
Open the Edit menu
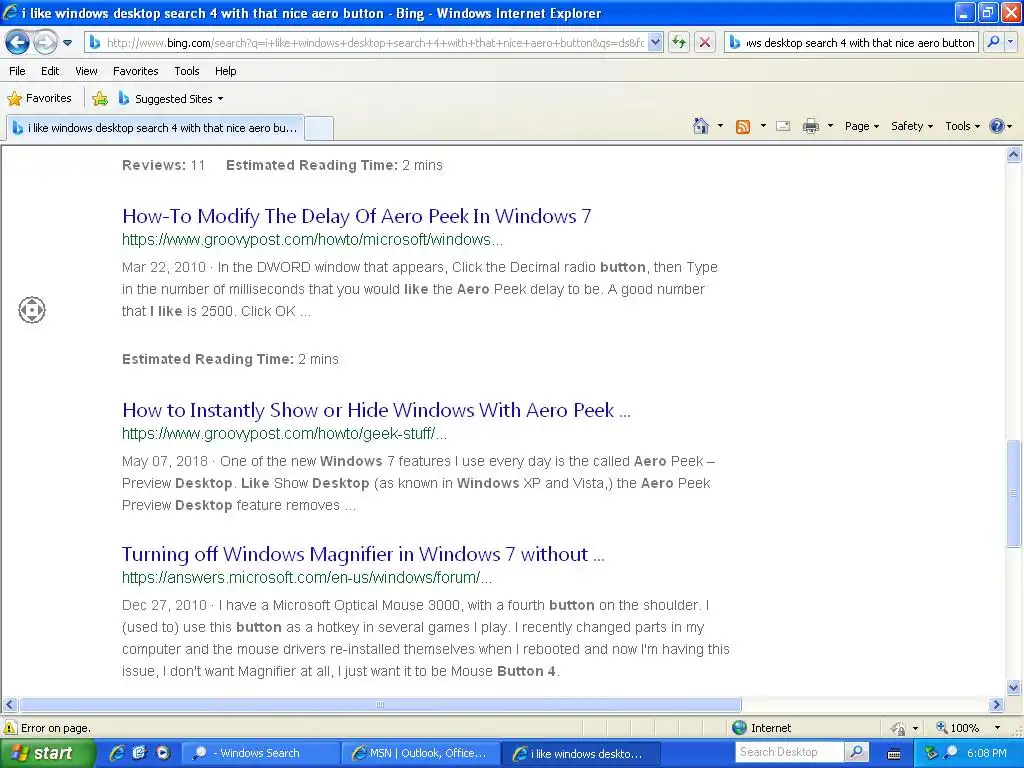point(50,71)
